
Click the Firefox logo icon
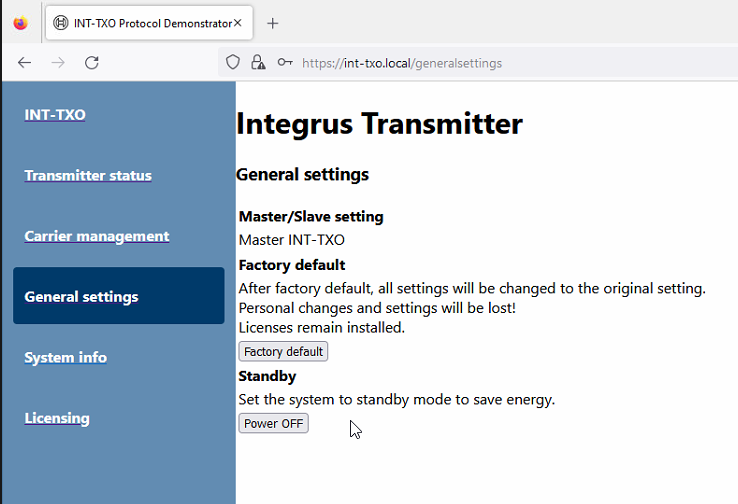tap(20, 23)
